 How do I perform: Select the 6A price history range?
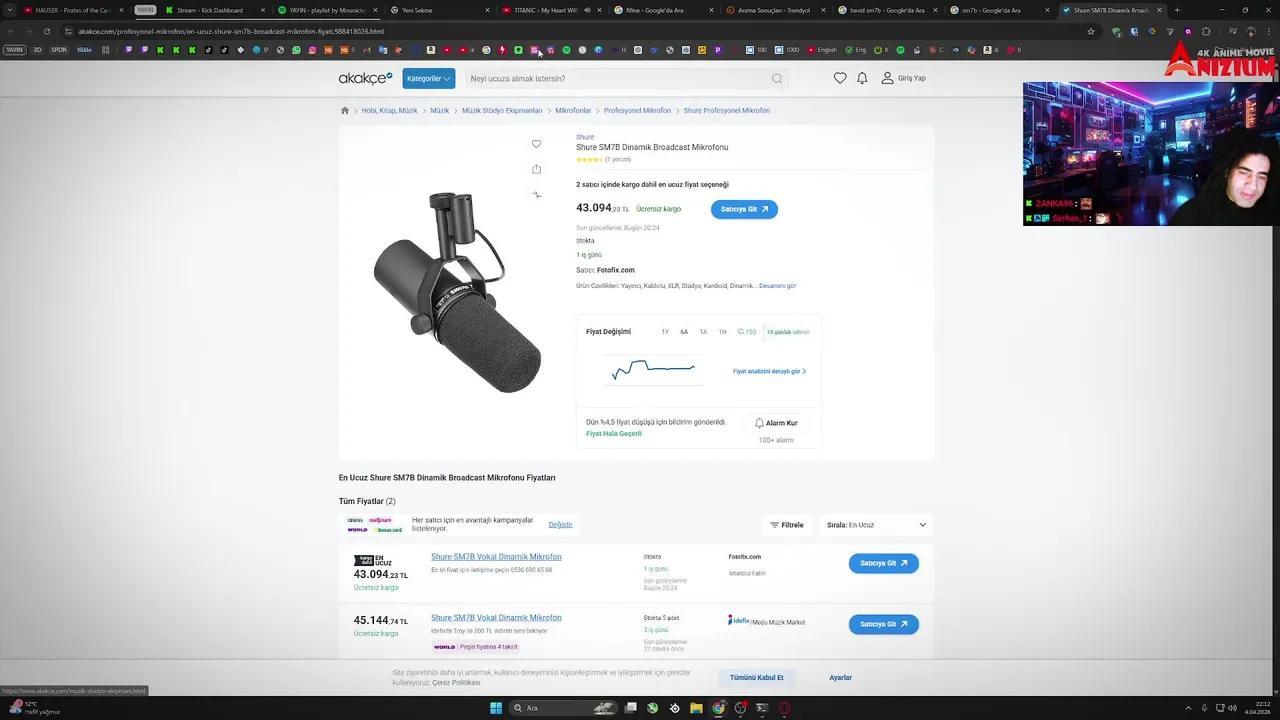click(684, 332)
